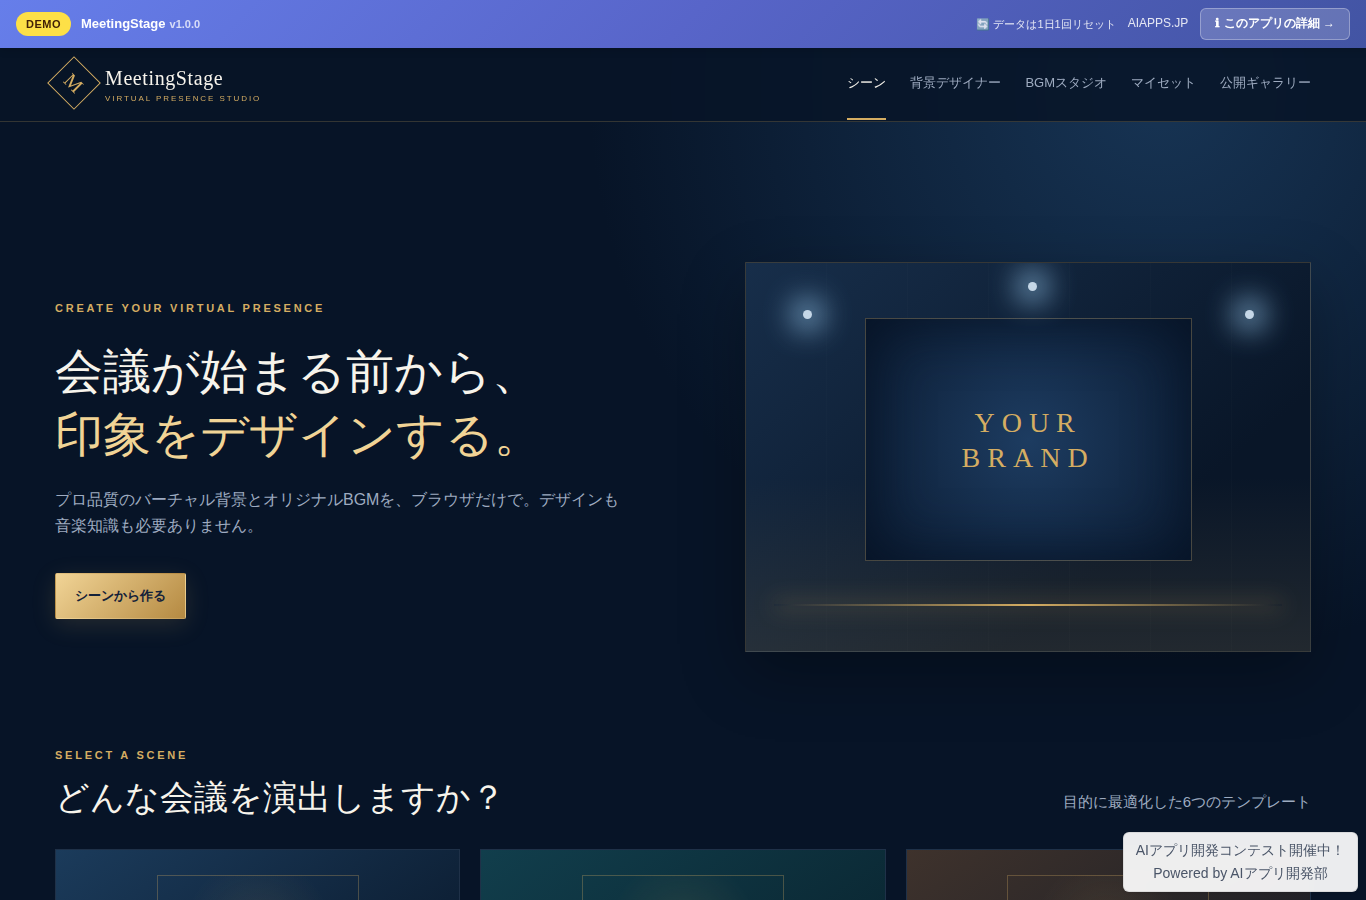
Task: Open the 背景デザイナー nav item
Action: (x=955, y=83)
